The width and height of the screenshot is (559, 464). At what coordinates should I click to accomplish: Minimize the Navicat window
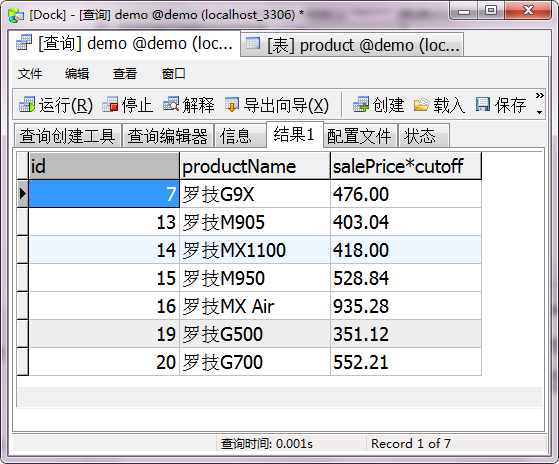464,11
